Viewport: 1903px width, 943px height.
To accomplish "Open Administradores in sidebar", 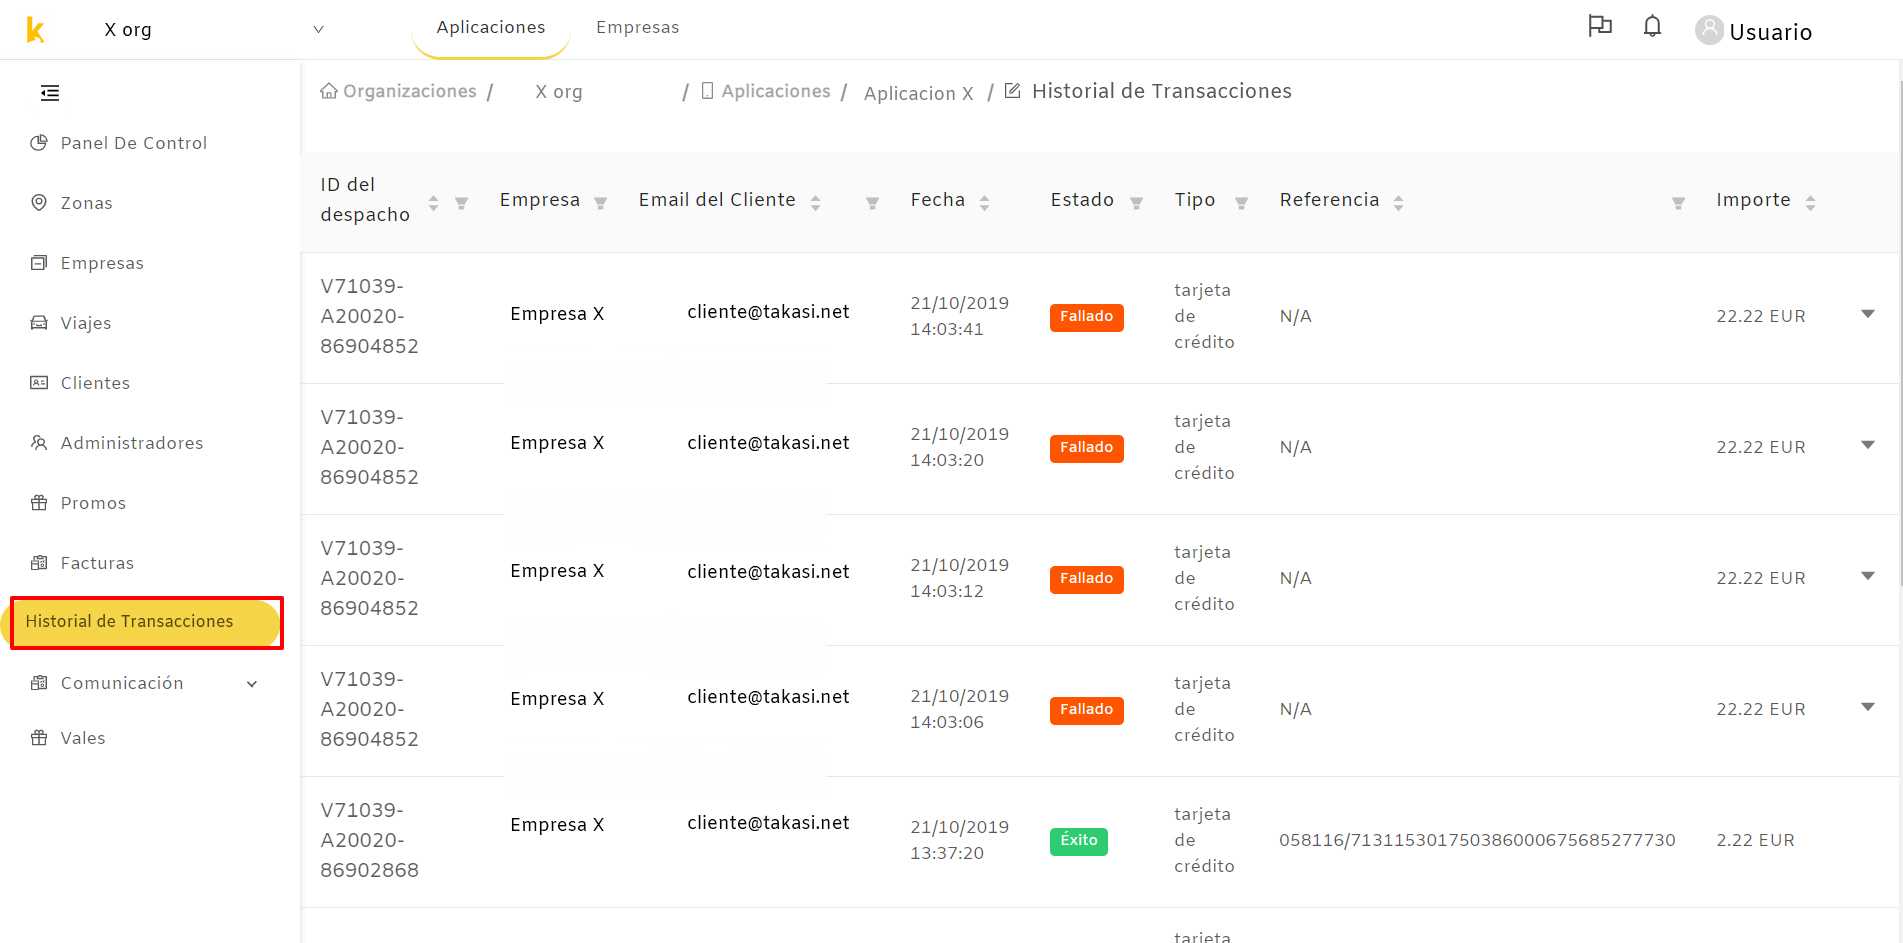I will pos(132,443).
